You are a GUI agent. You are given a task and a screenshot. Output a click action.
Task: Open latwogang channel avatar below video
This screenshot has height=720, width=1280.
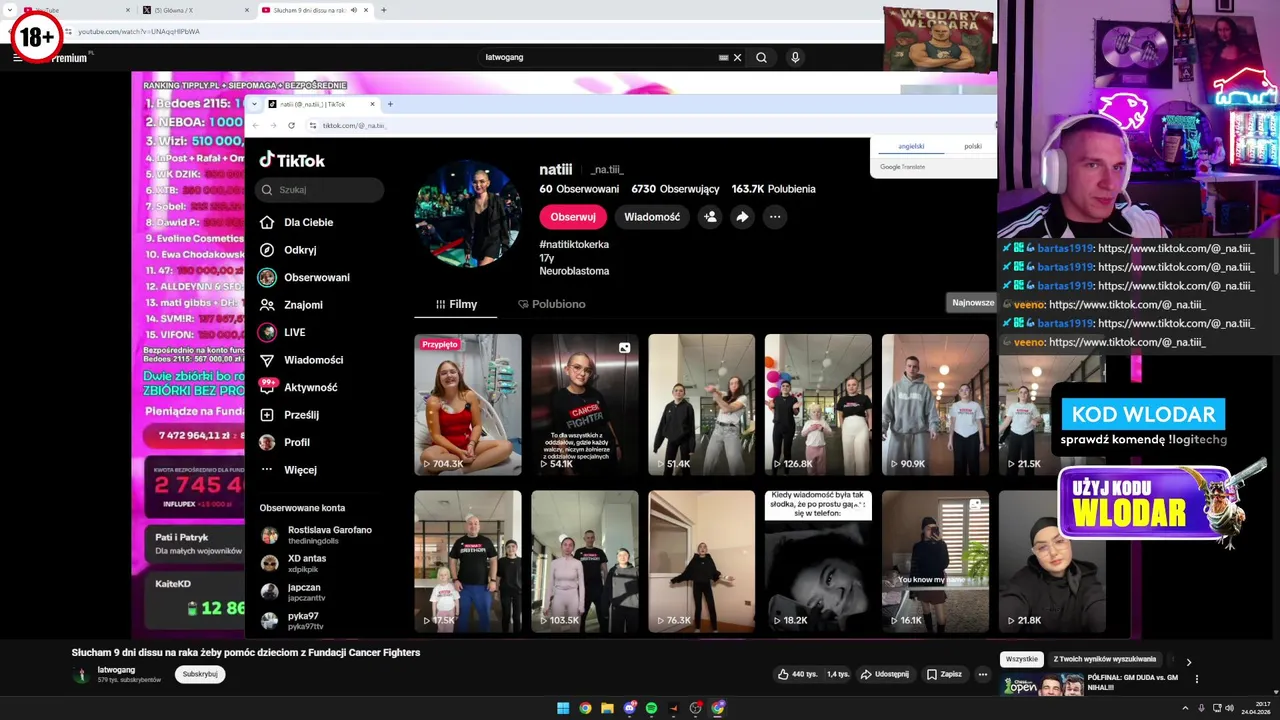tap(82, 675)
